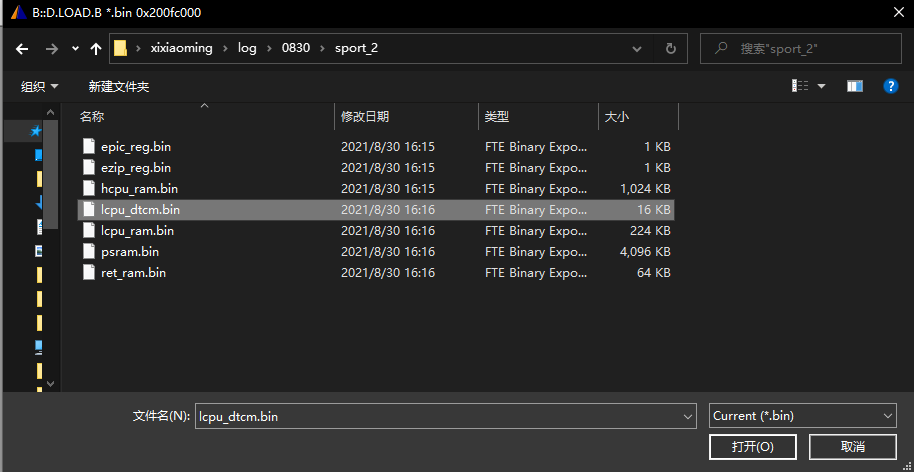Toggle the preview pane icon
Viewport: 914px width, 472px height.
pos(854,87)
